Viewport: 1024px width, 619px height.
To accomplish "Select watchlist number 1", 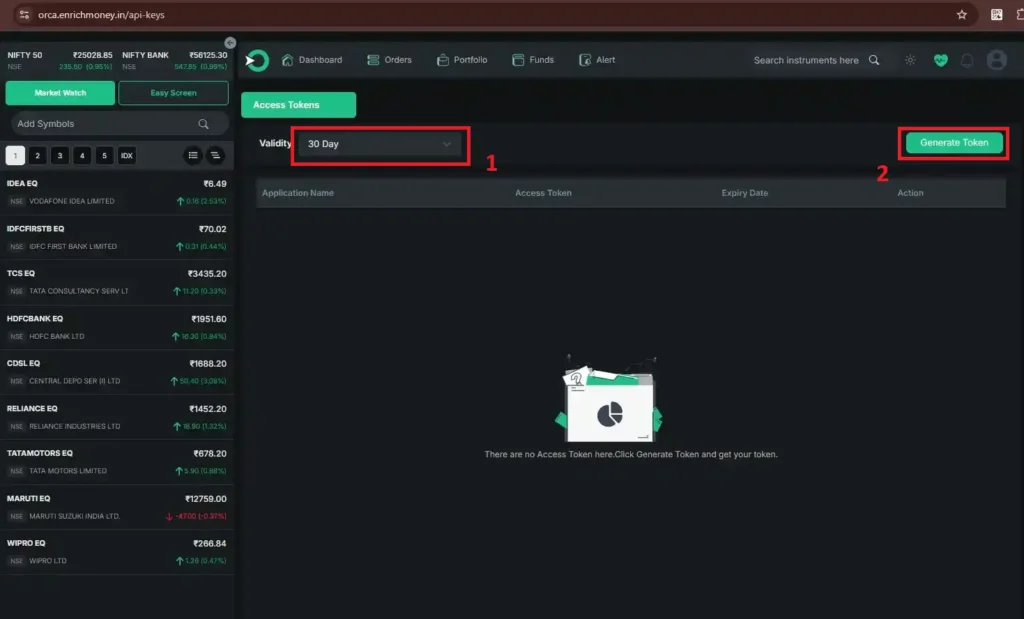I will click(x=15, y=155).
